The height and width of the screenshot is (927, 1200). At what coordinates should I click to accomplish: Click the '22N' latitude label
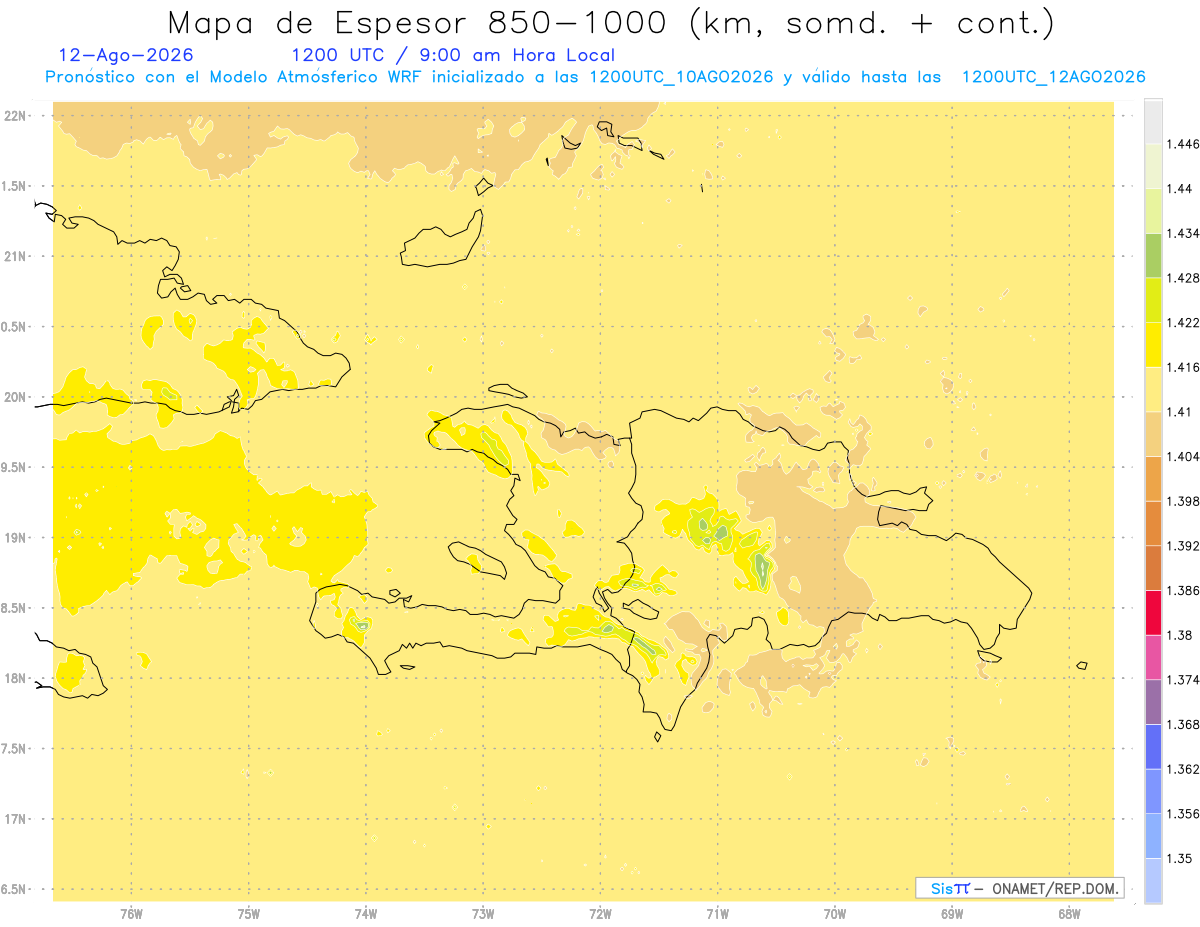coord(17,115)
